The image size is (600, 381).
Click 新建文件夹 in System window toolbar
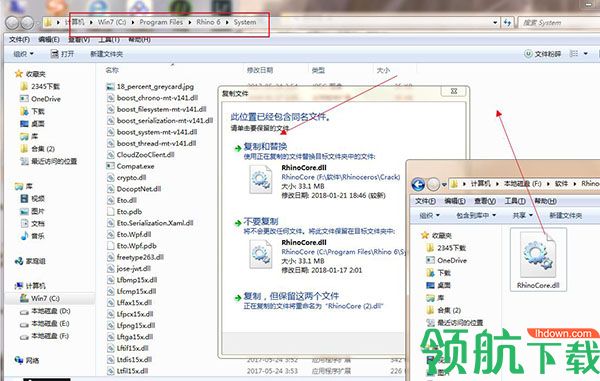[106, 54]
